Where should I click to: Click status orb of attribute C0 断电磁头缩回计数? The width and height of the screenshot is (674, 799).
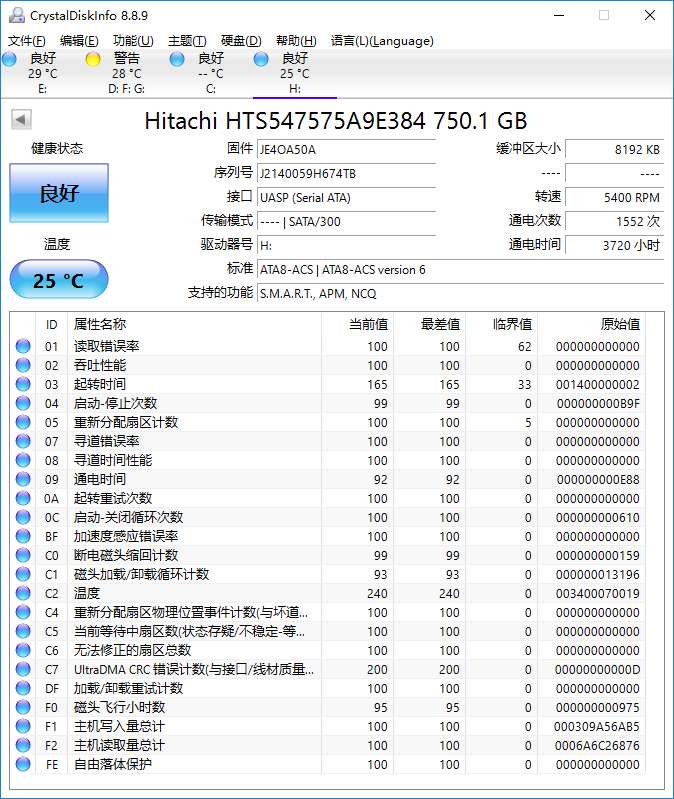click(23, 555)
